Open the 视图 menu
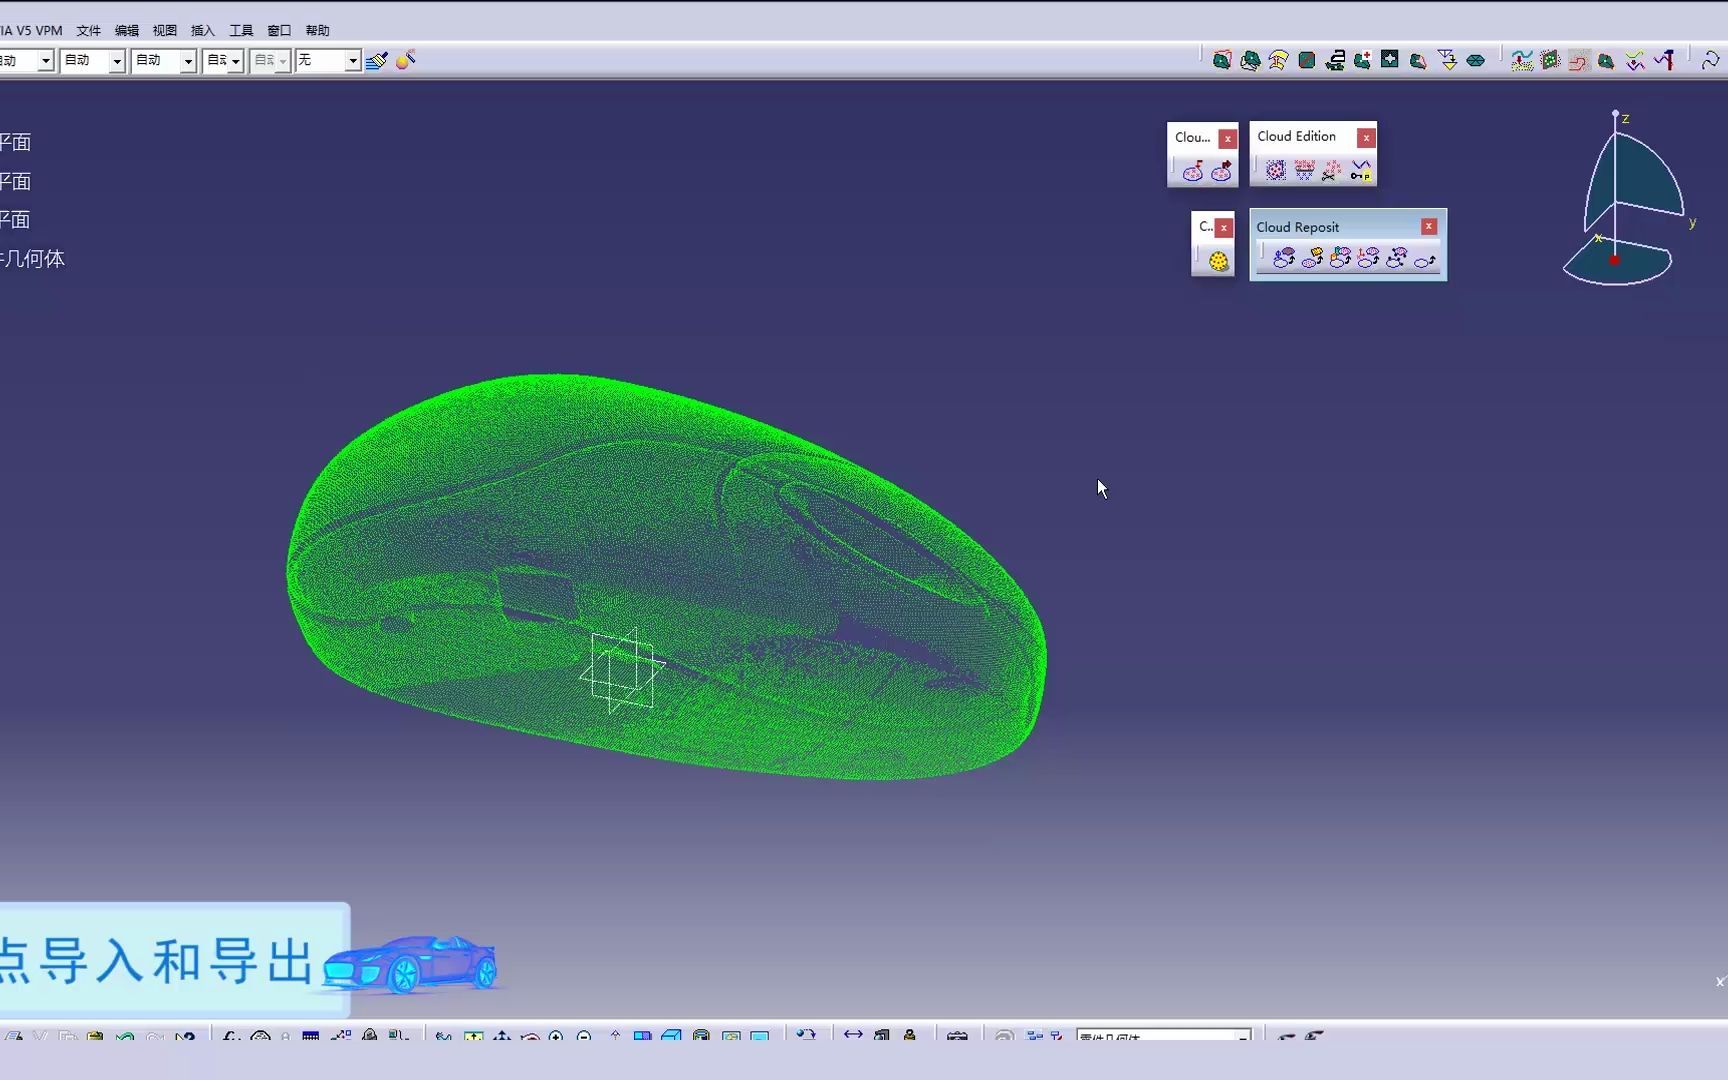 (x=165, y=31)
